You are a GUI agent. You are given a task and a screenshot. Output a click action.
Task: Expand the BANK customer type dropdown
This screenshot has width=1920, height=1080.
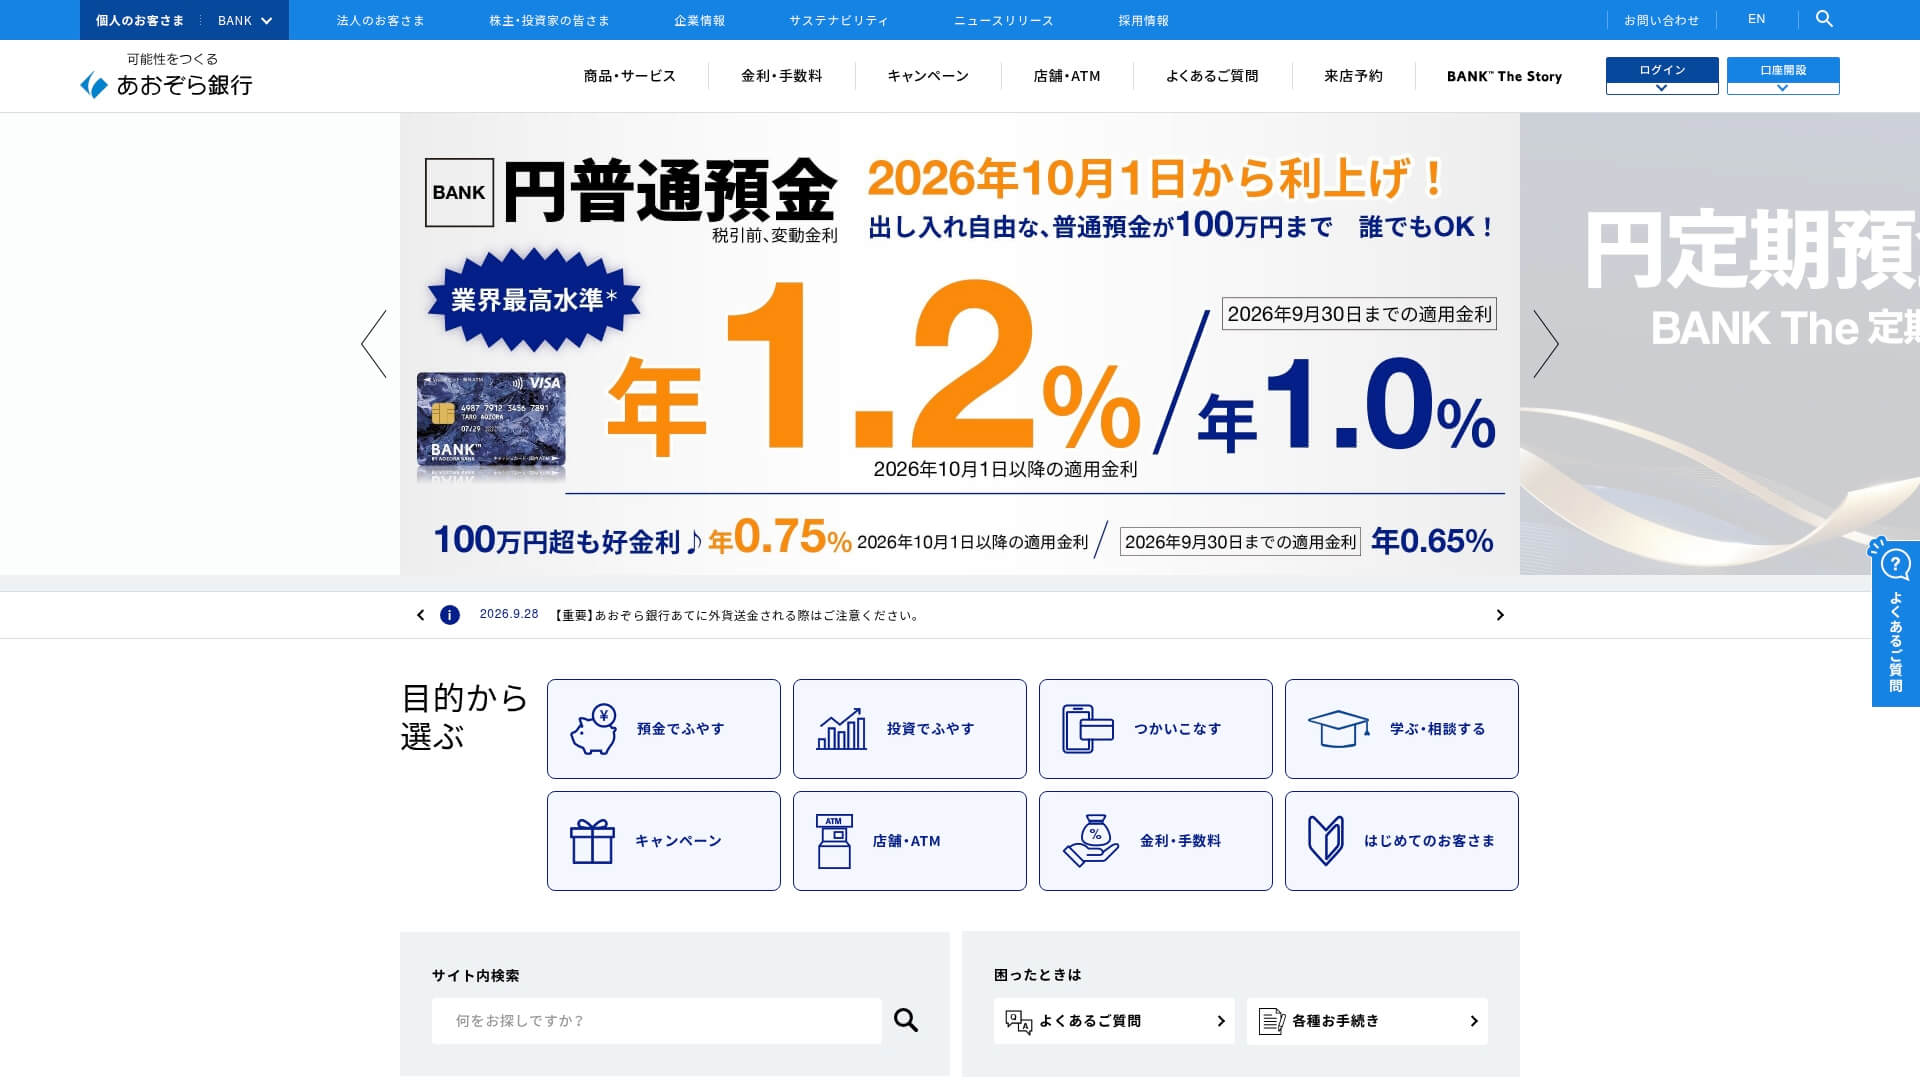(245, 20)
